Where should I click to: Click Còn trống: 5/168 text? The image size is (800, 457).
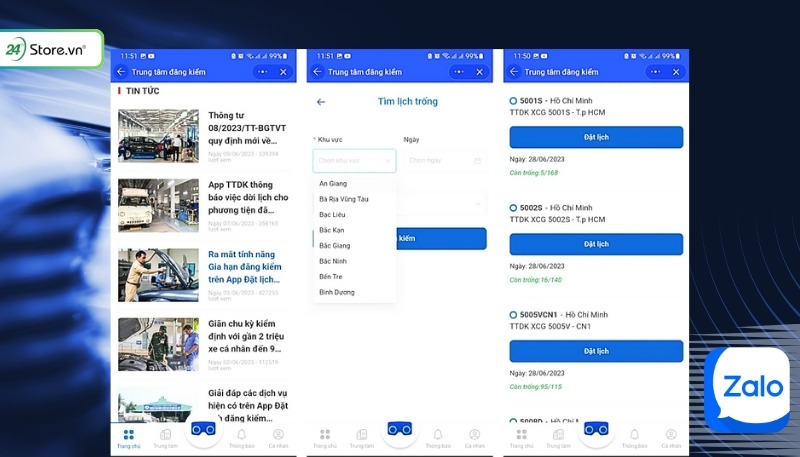pos(534,173)
